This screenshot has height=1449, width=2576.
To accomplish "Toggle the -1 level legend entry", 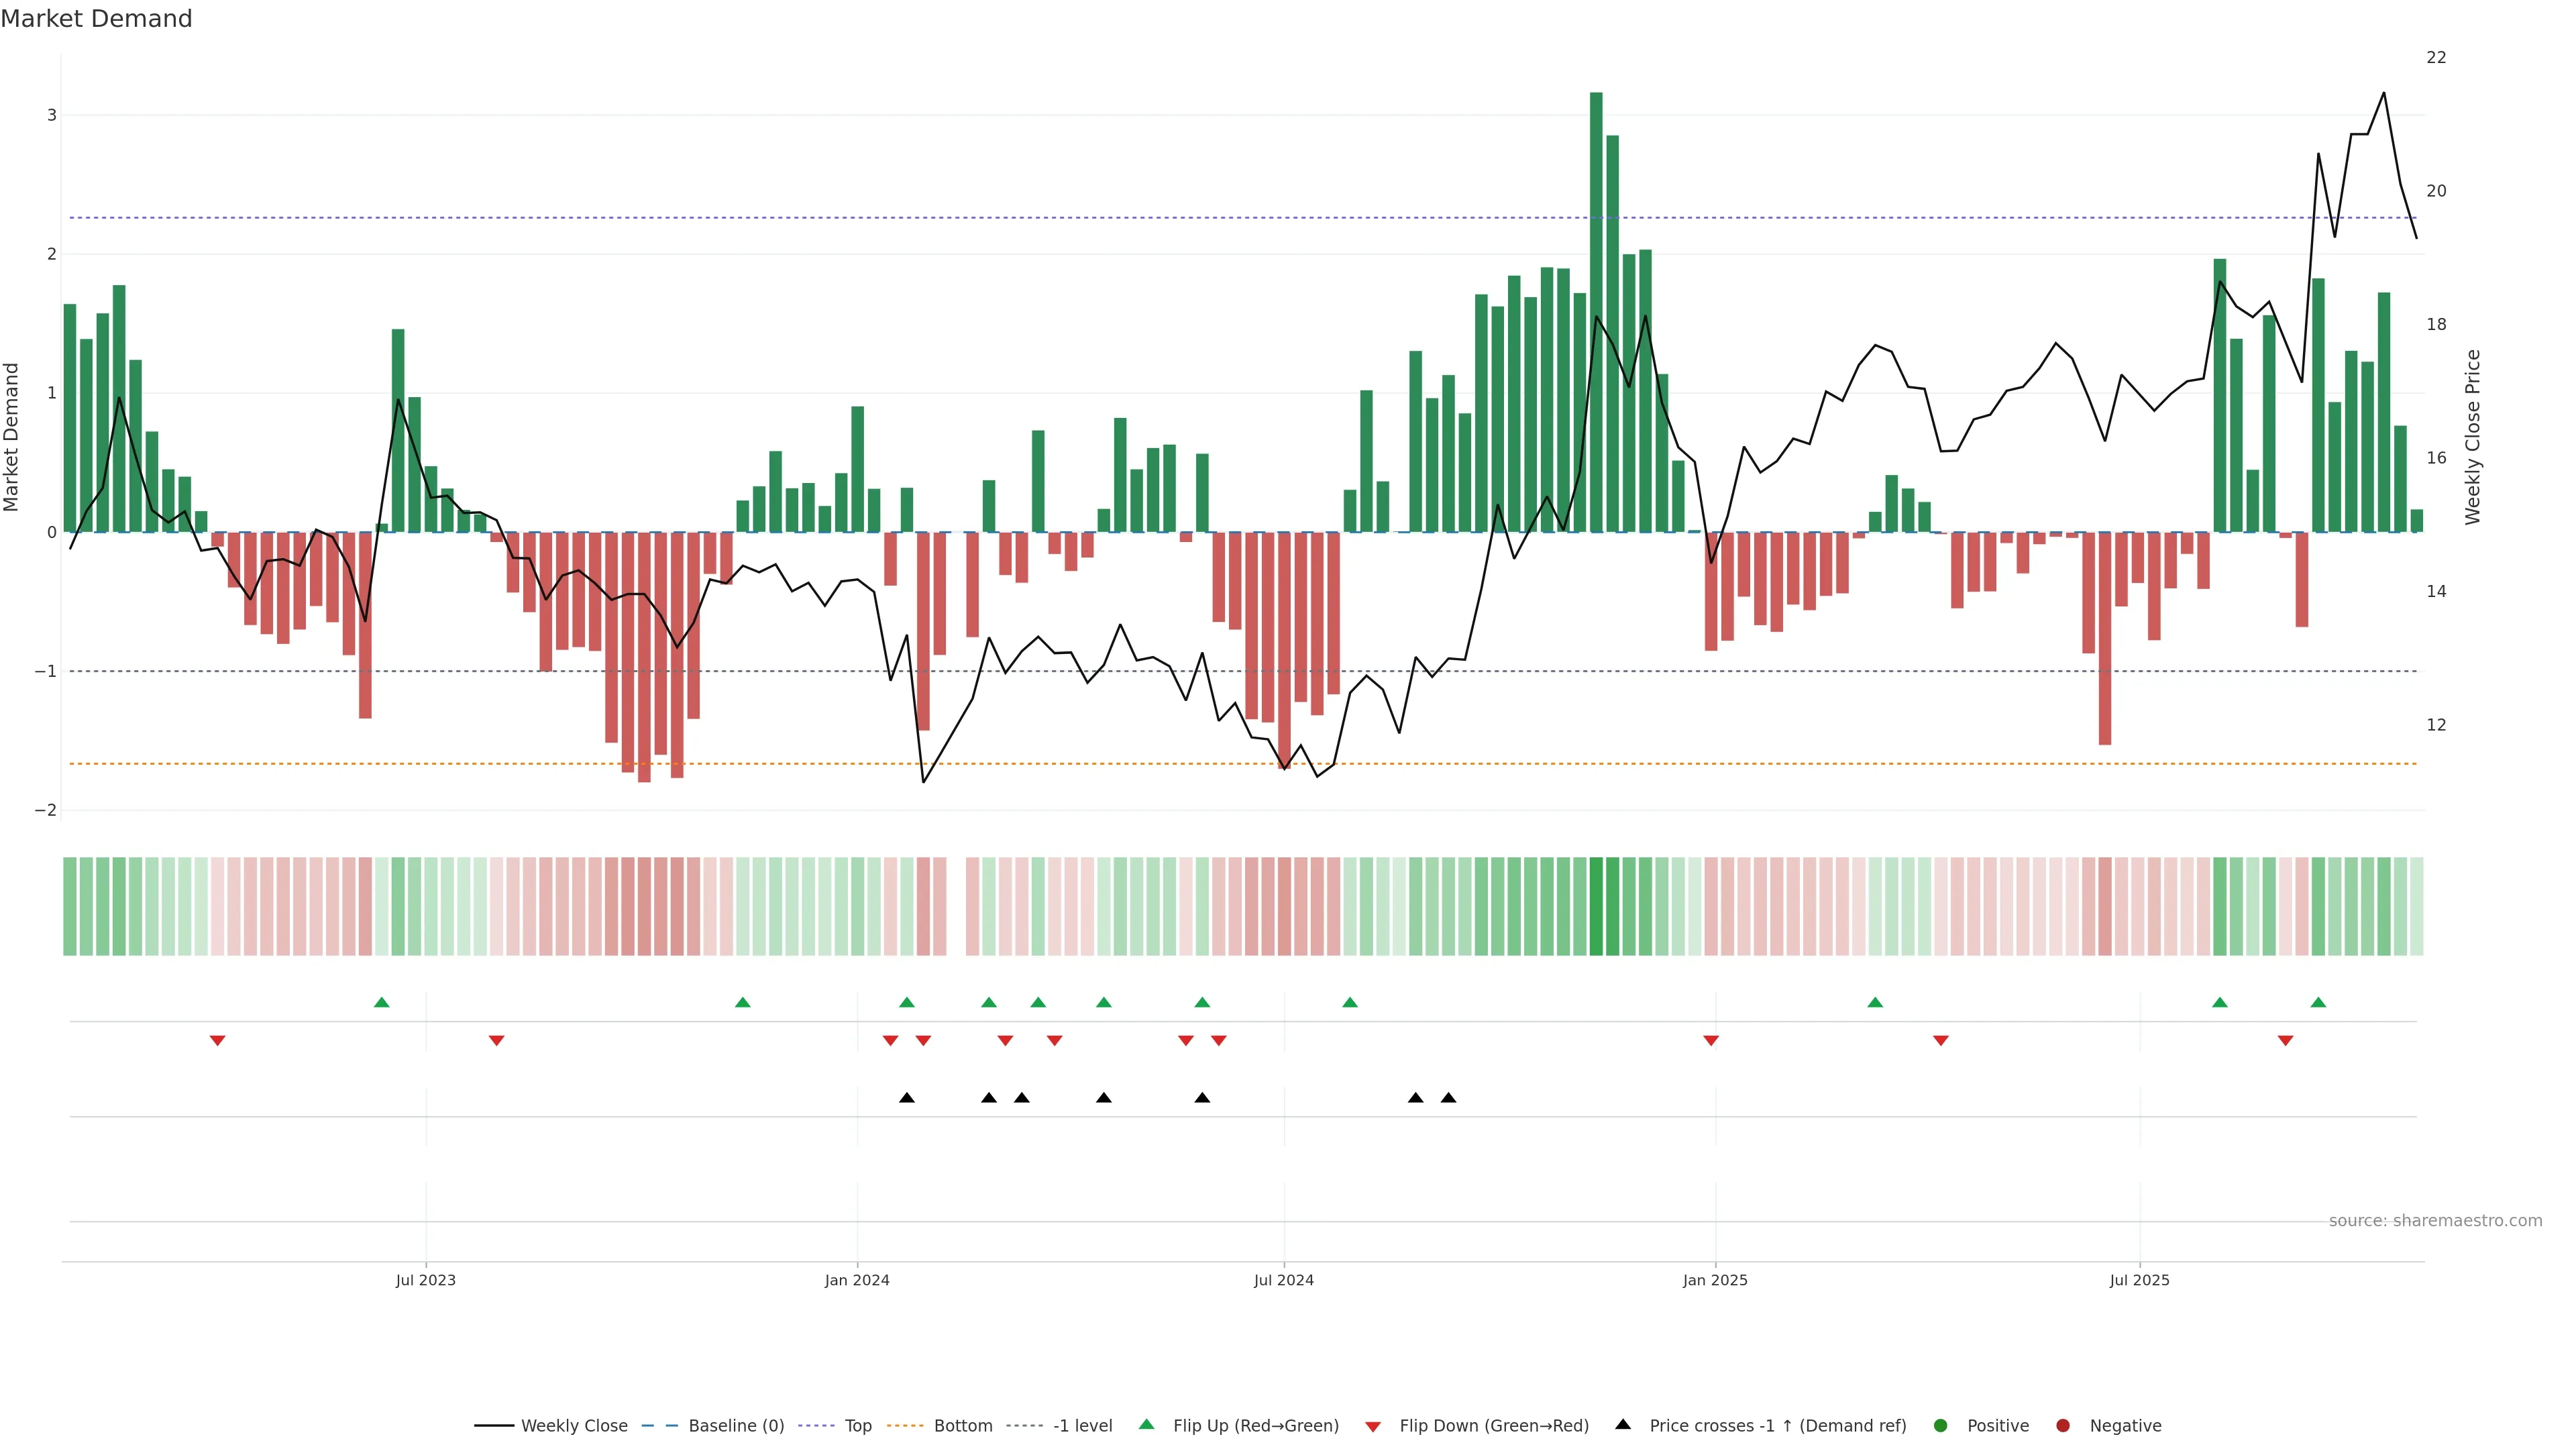I will tap(1082, 1425).
